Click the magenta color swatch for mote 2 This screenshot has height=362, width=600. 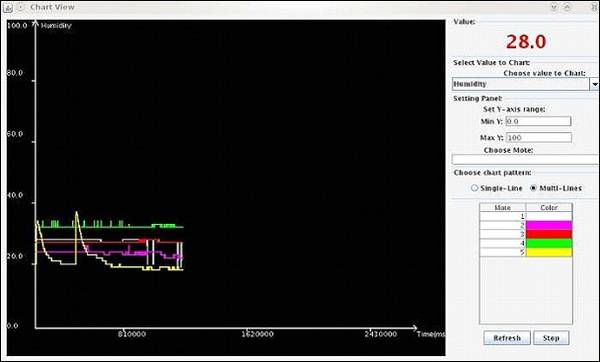(549, 225)
